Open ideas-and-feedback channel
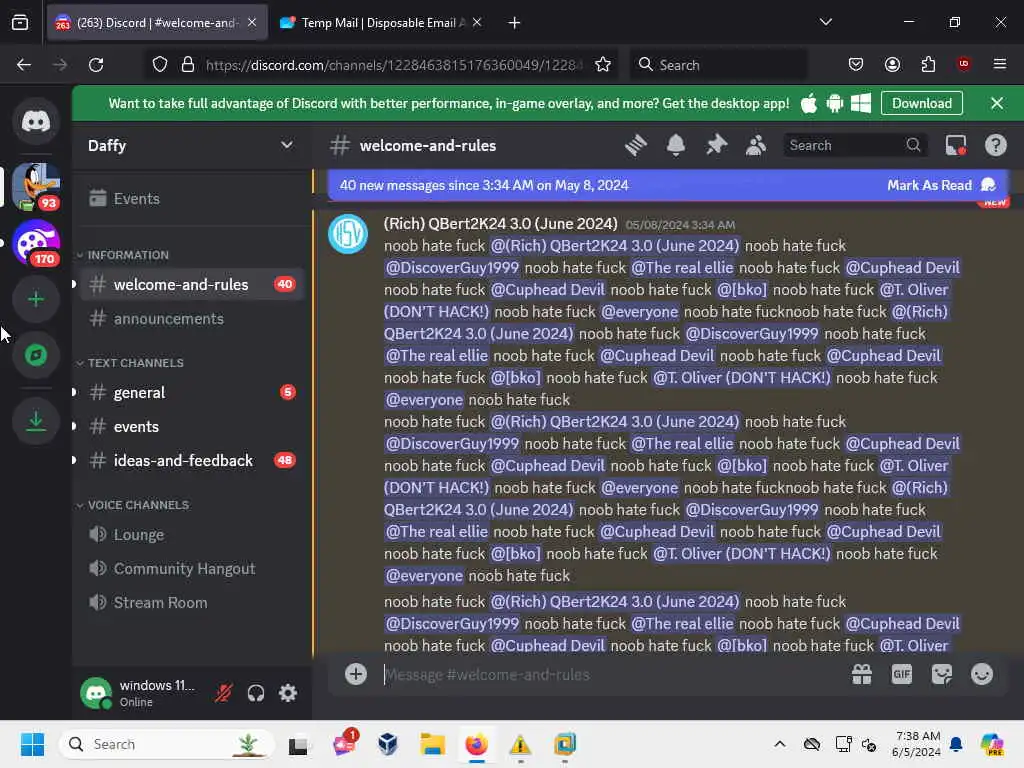This screenshot has width=1024, height=768. 192,460
